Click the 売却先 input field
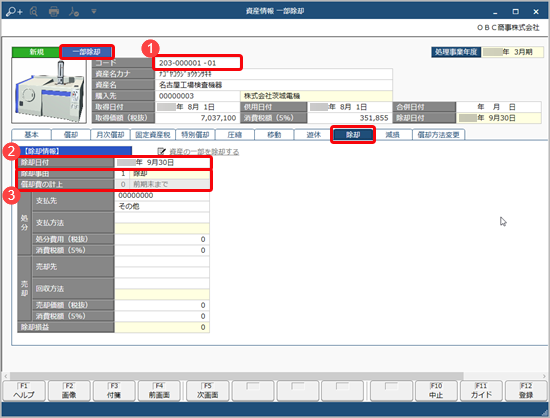 [x=162, y=261]
